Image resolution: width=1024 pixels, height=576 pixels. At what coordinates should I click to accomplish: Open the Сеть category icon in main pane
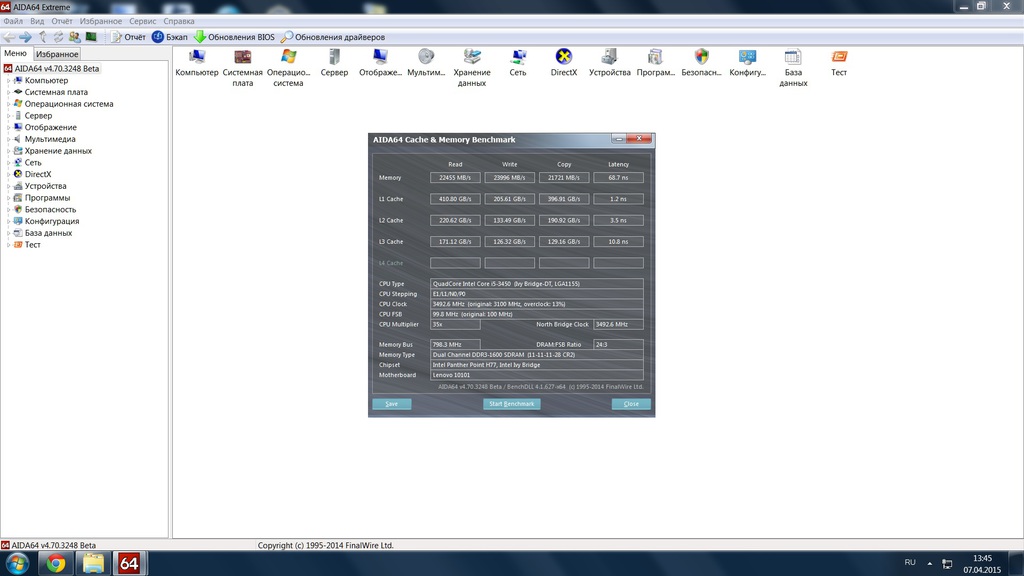518,63
